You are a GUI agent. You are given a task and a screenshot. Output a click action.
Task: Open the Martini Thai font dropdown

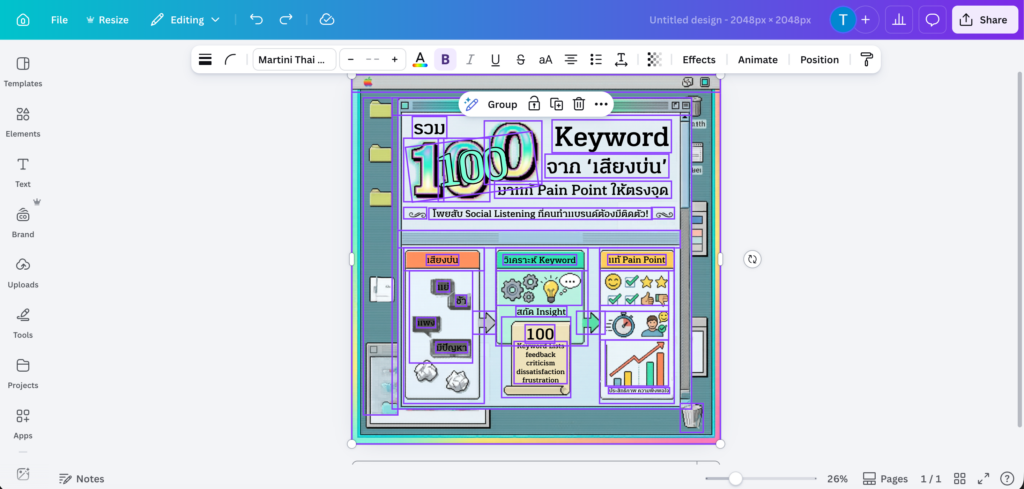click(x=294, y=60)
